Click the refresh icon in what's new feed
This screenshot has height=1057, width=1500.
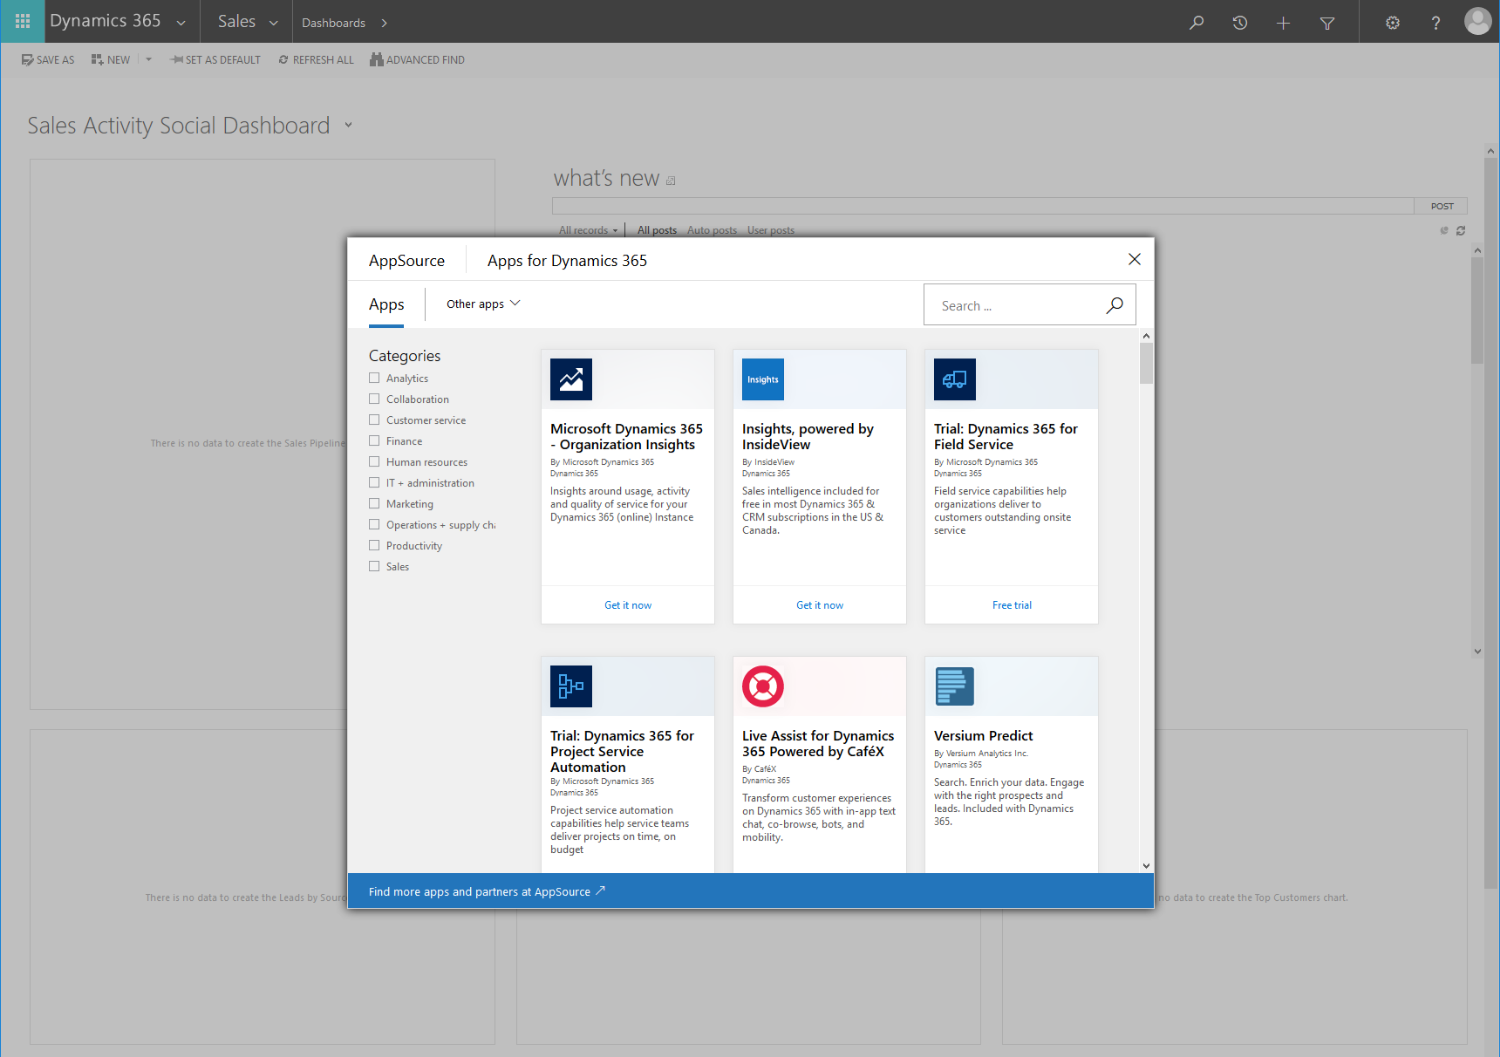point(1460,231)
